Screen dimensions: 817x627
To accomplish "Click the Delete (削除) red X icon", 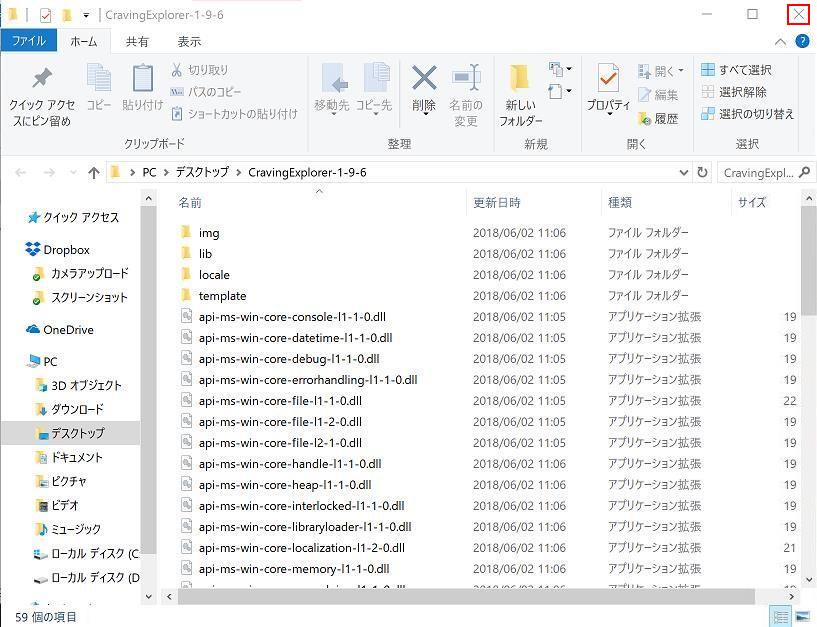I will pos(424,89).
